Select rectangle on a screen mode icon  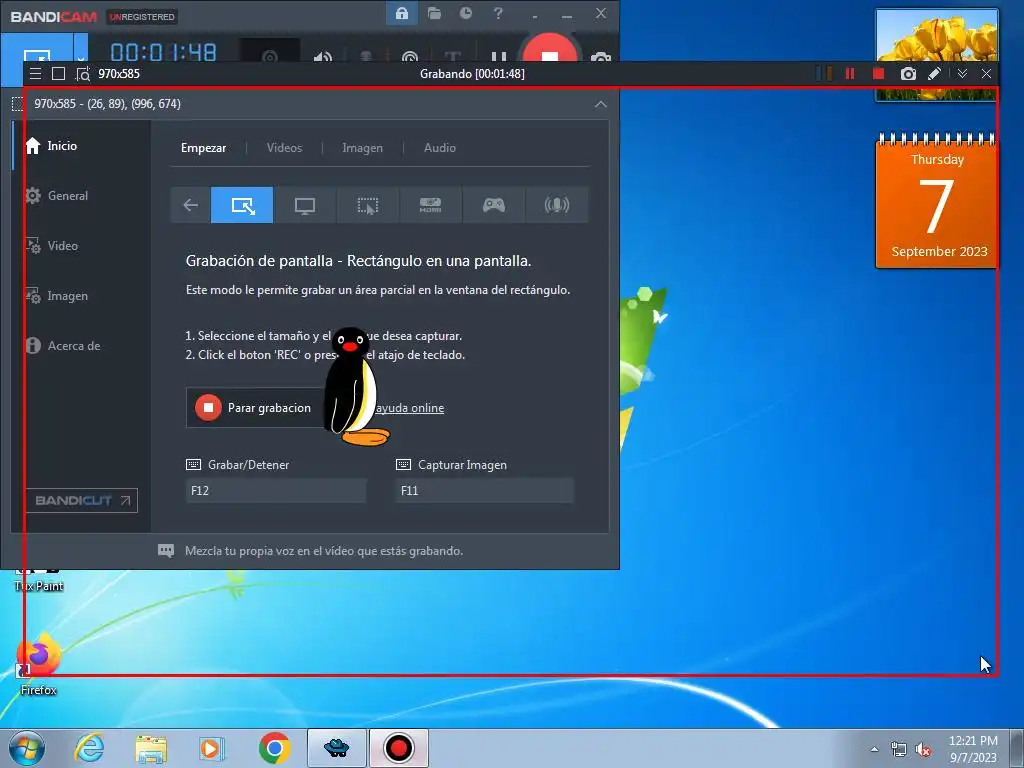tap(242, 205)
